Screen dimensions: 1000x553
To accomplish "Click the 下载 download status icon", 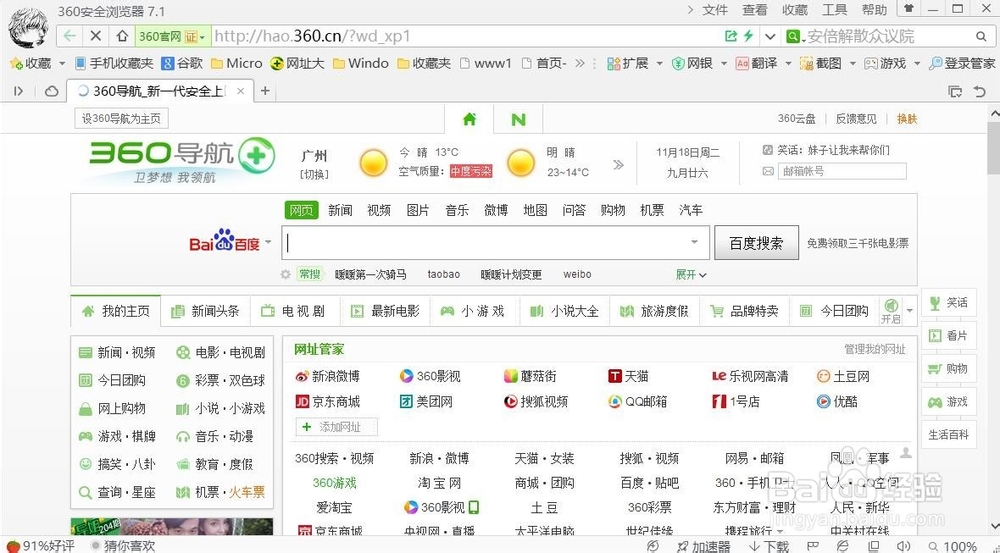I will 768,547.
